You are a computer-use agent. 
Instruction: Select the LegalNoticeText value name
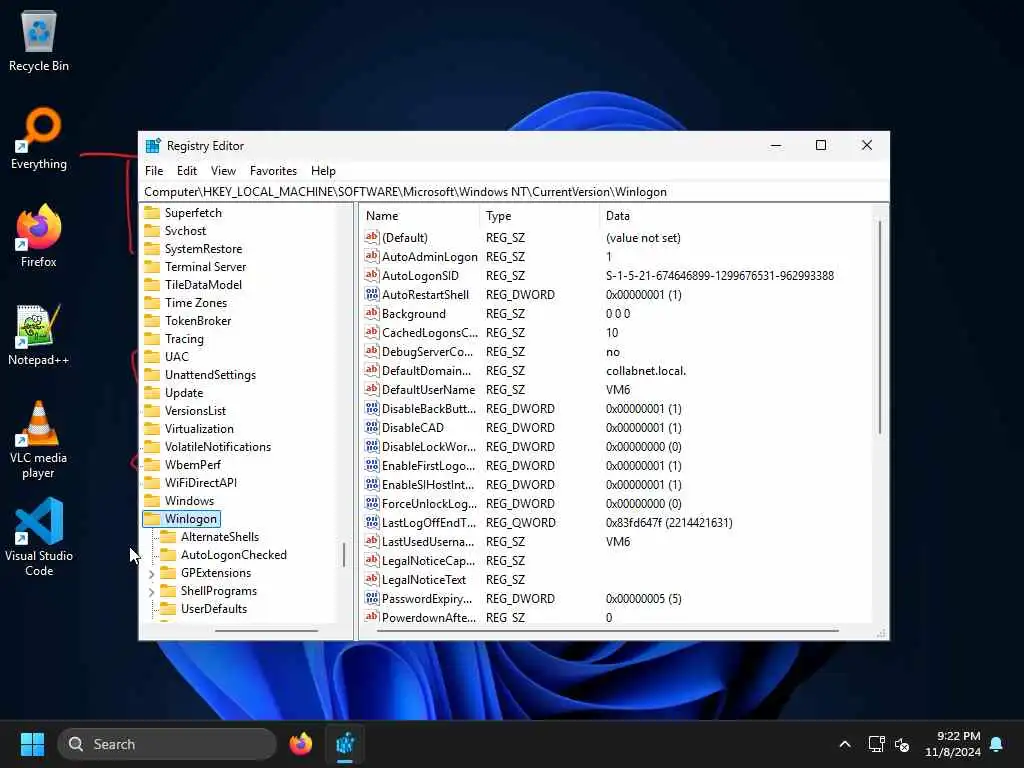(x=424, y=580)
